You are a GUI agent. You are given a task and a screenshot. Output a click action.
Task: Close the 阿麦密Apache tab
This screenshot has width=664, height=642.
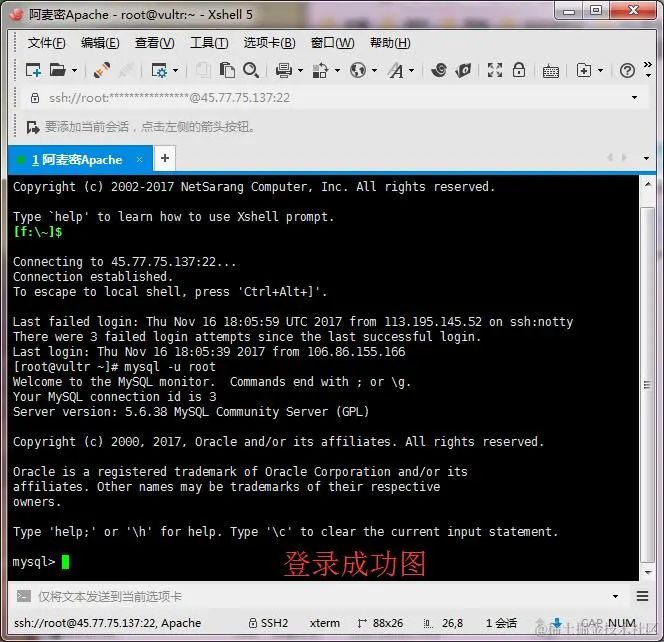(139, 160)
